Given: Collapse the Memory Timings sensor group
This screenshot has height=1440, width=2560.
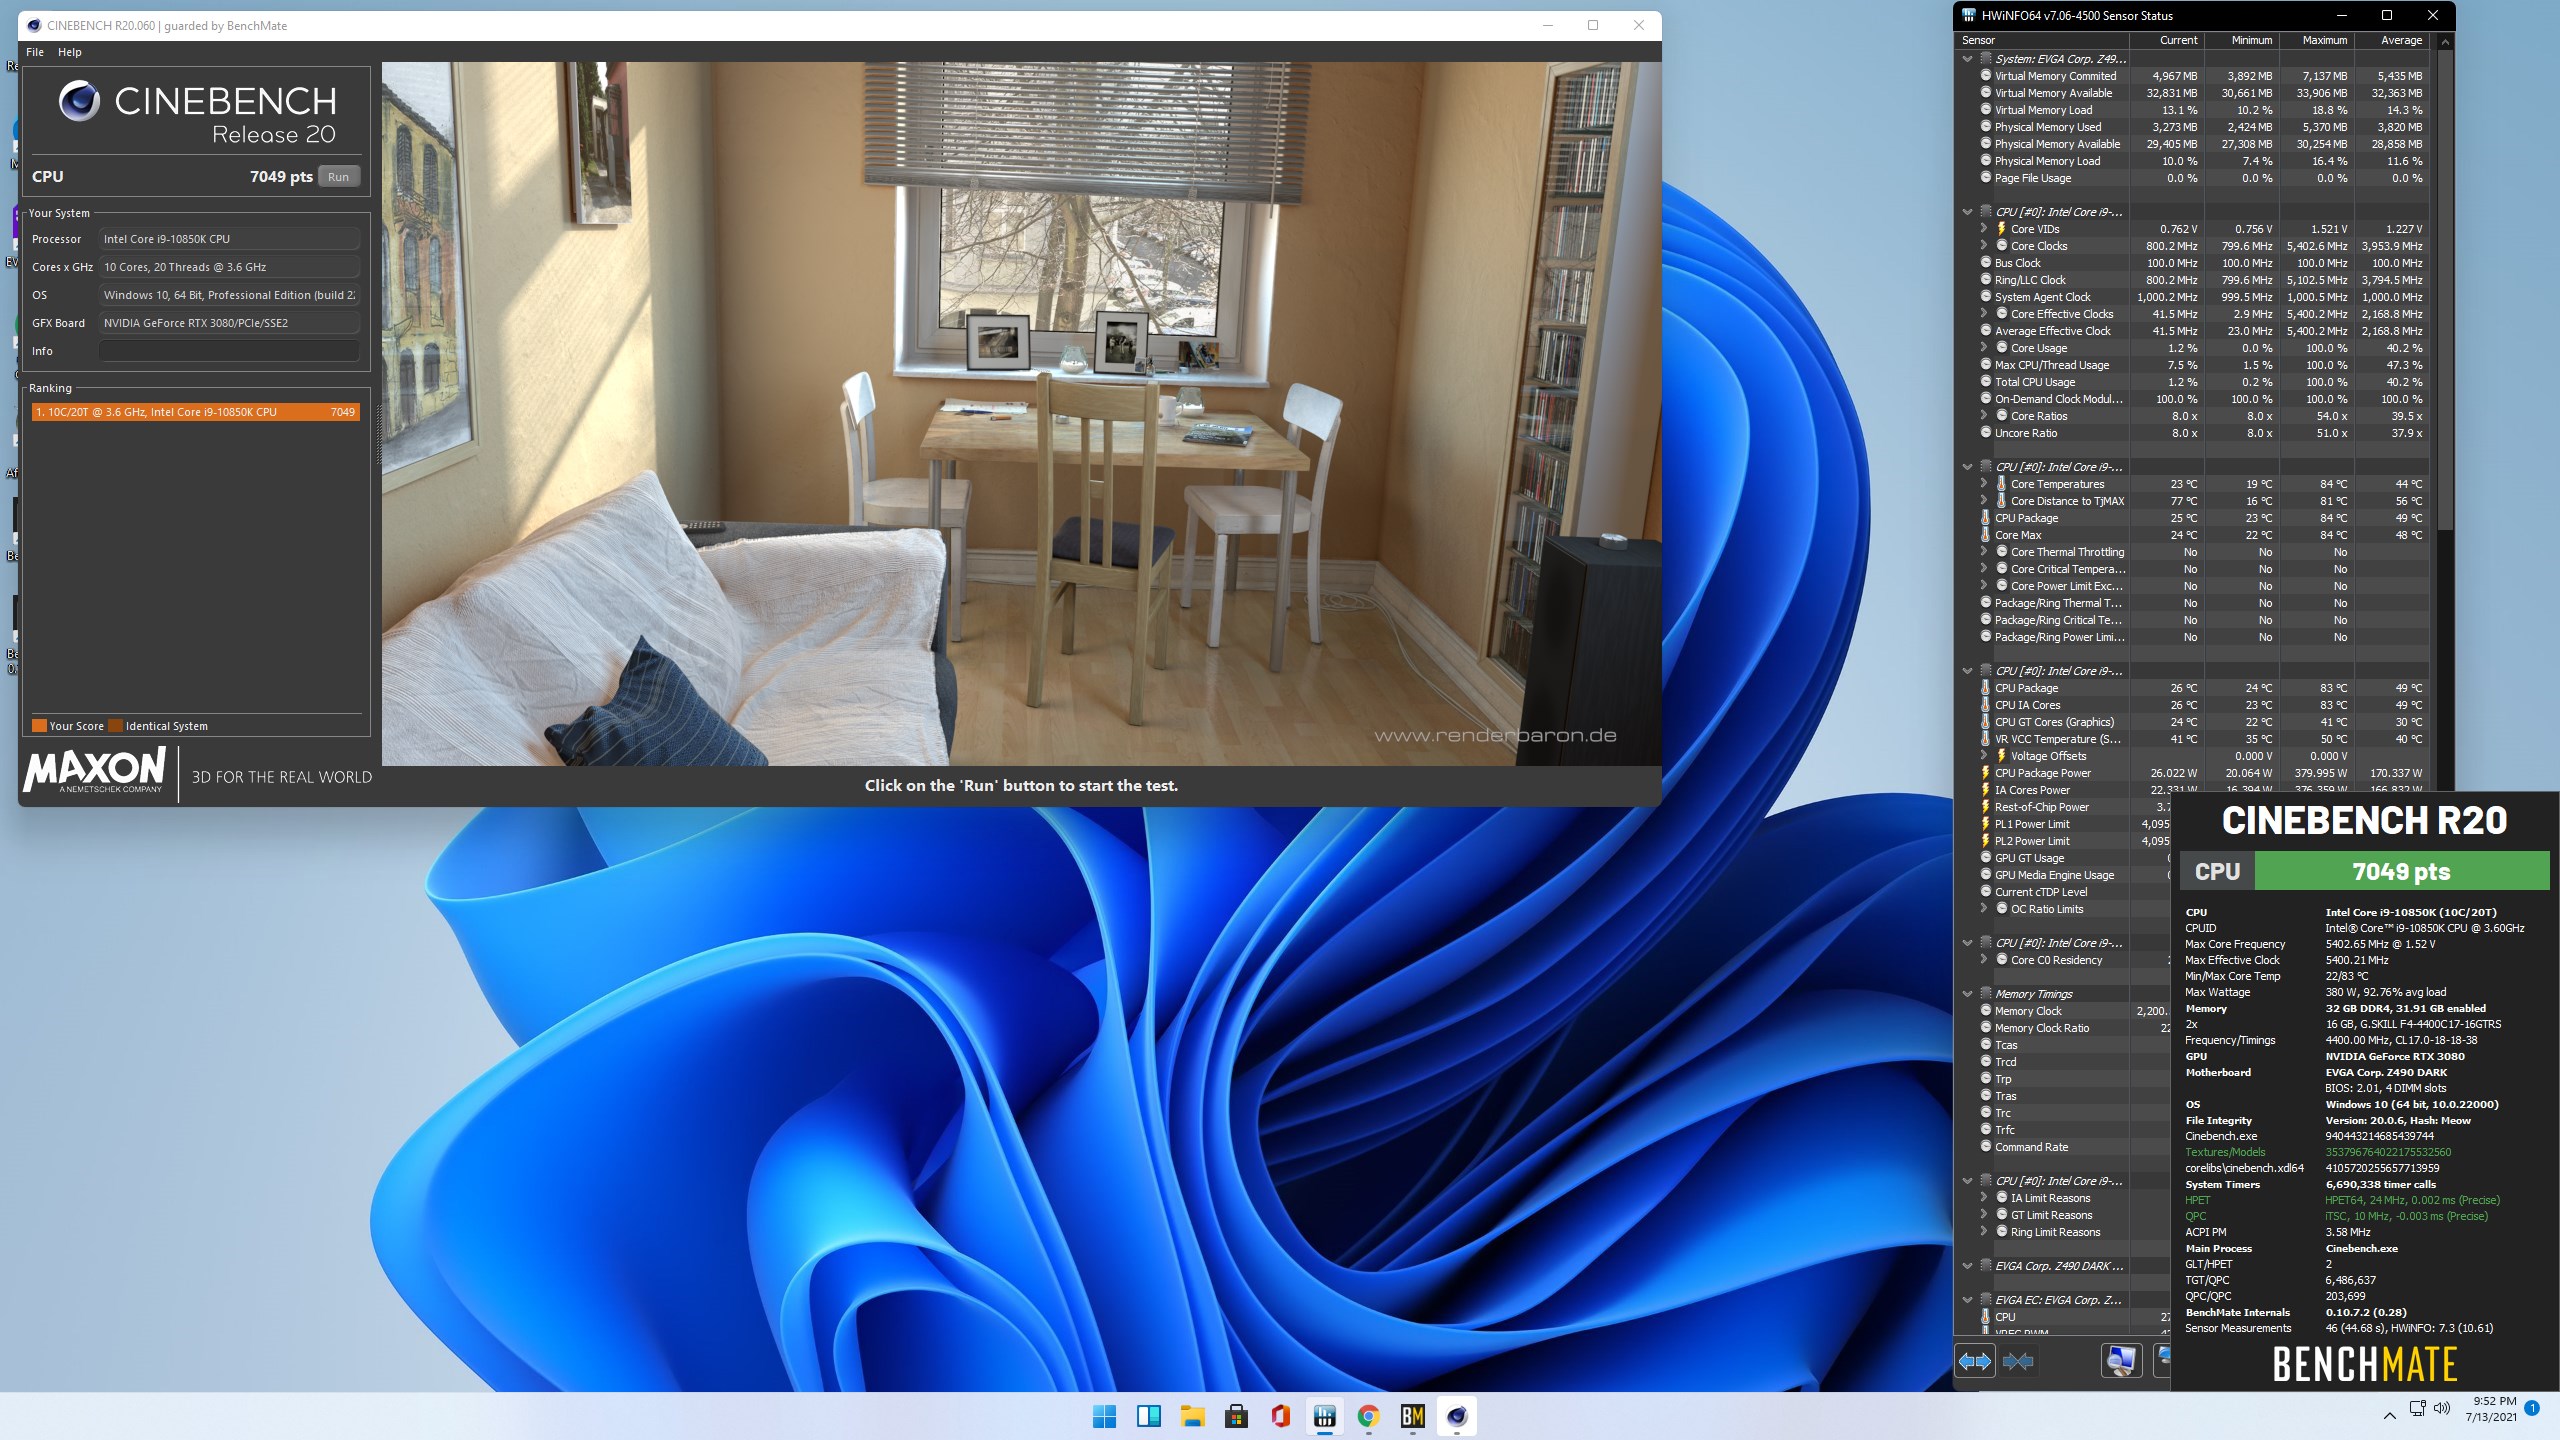Looking at the screenshot, I should [x=1968, y=994].
